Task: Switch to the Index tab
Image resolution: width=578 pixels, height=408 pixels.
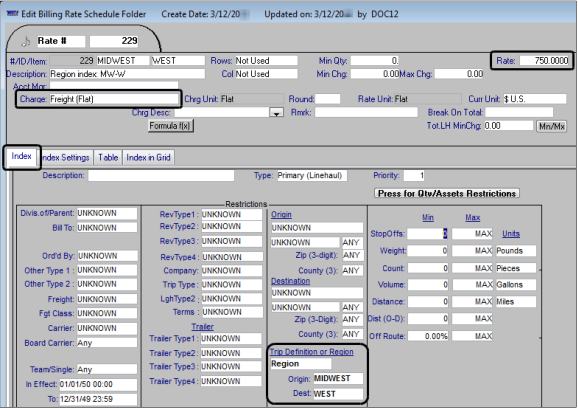Action: pos(21,156)
